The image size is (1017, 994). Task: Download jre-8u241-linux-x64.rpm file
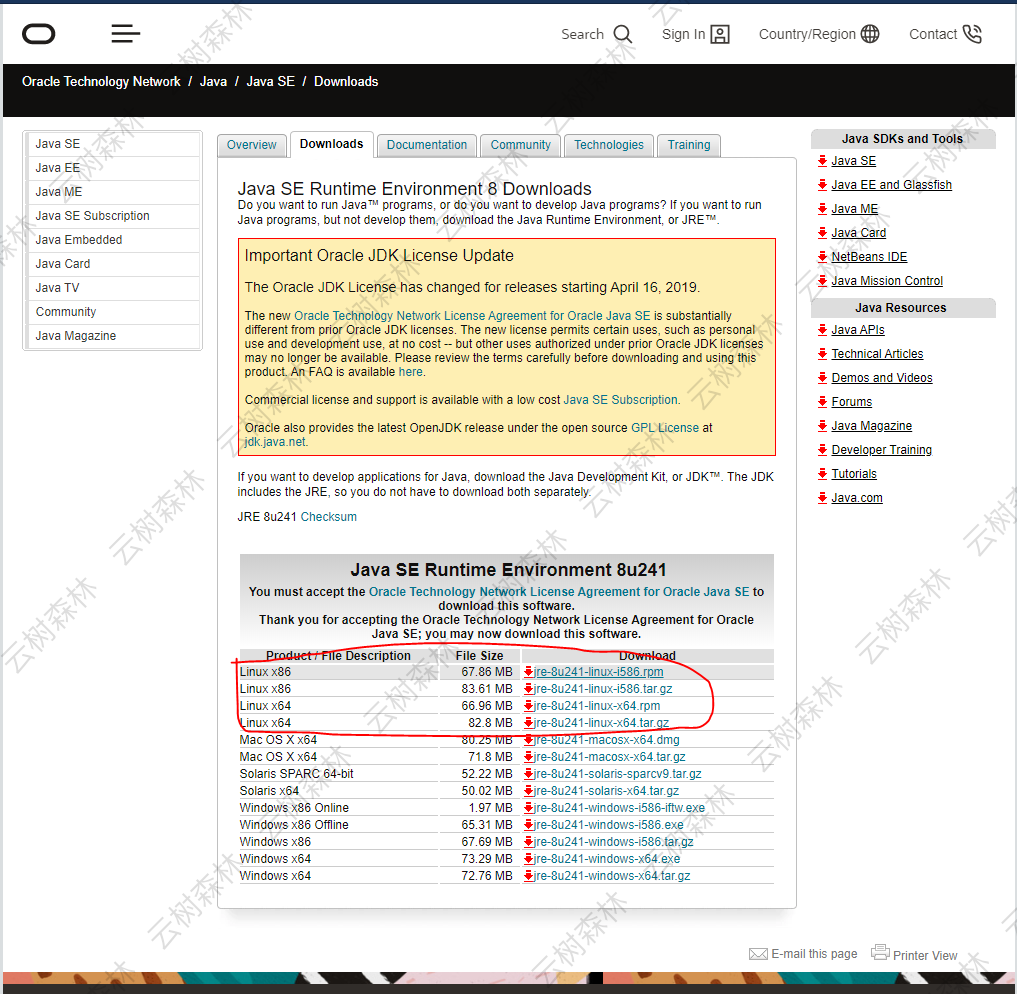point(597,705)
